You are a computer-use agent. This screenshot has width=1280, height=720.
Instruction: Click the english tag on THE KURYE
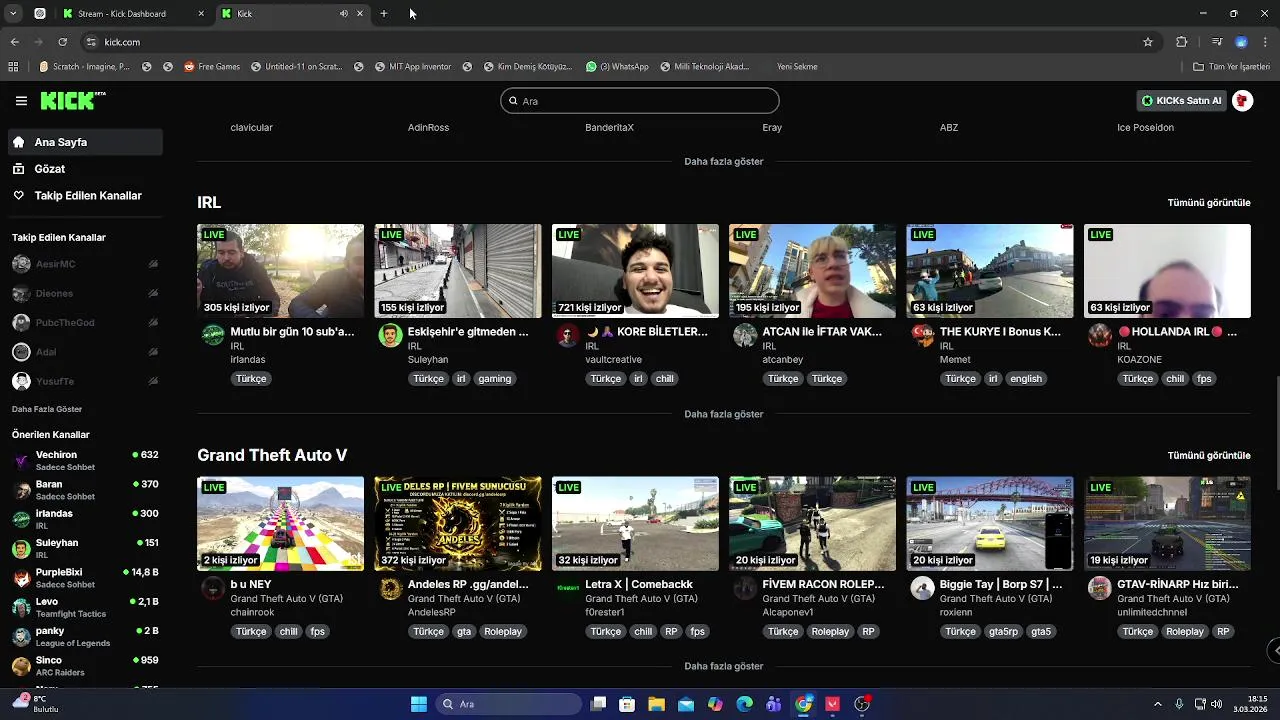[1026, 379]
